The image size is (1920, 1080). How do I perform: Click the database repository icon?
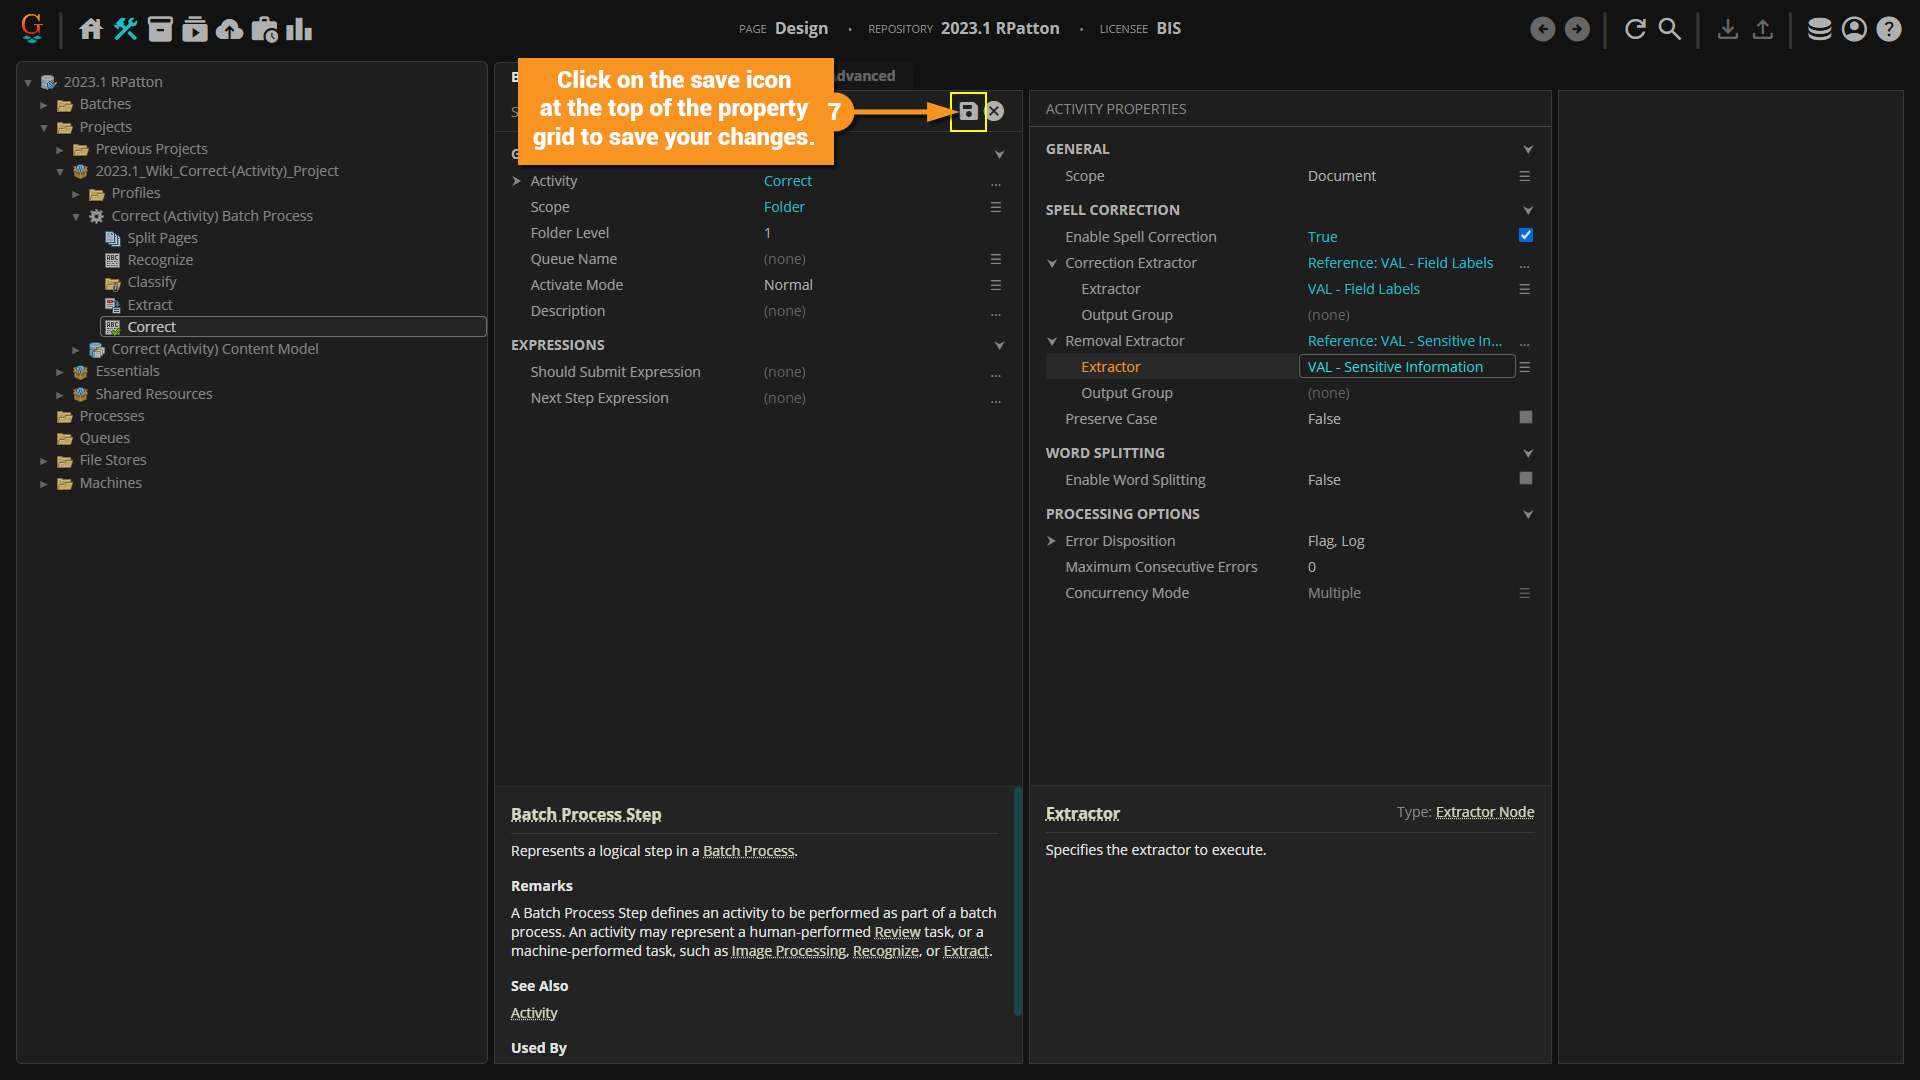(x=1819, y=29)
